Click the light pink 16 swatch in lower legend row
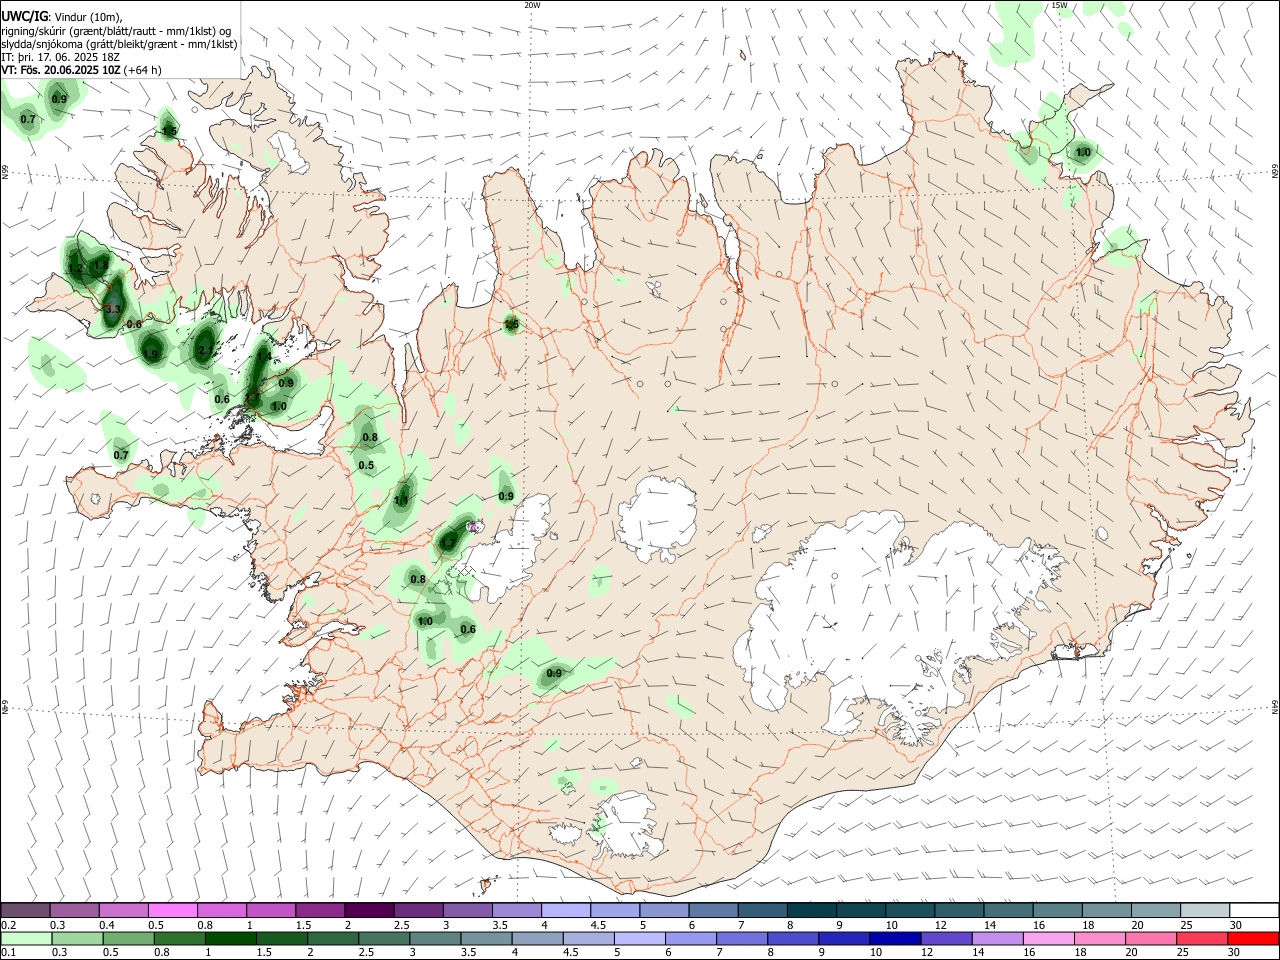Viewport: 1280px width, 960px height. [1049, 939]
